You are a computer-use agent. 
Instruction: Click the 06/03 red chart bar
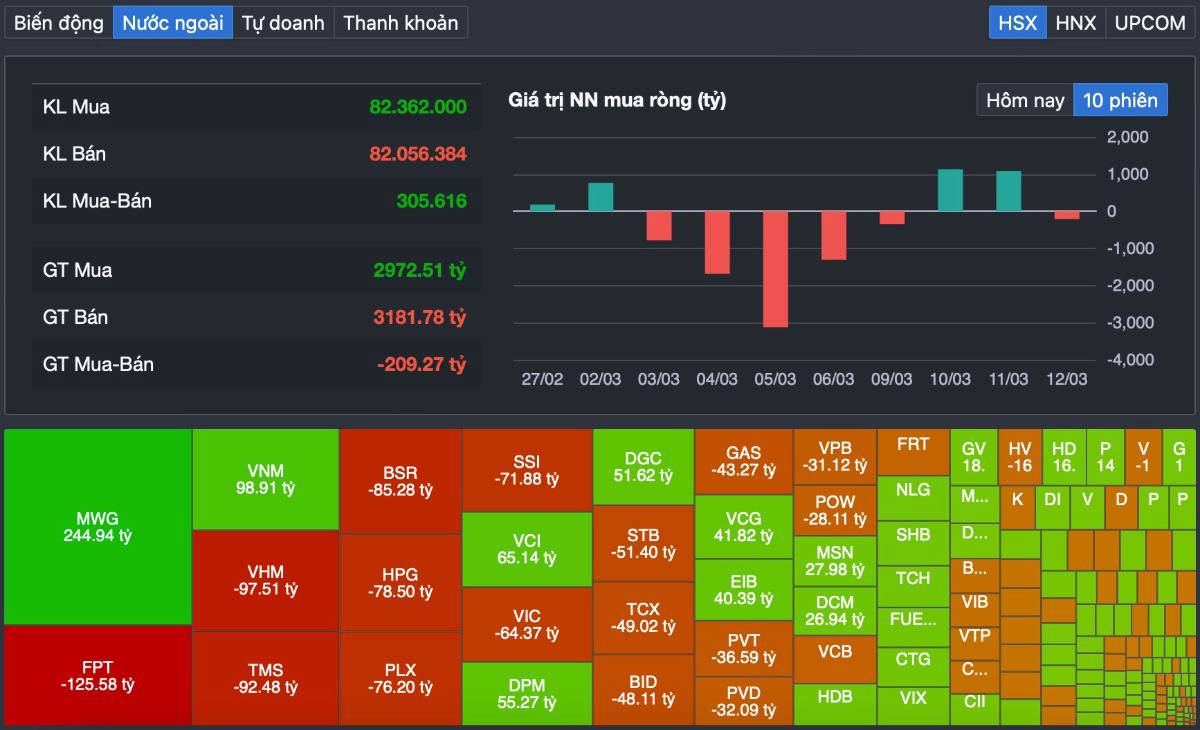[x=834, y=236]
